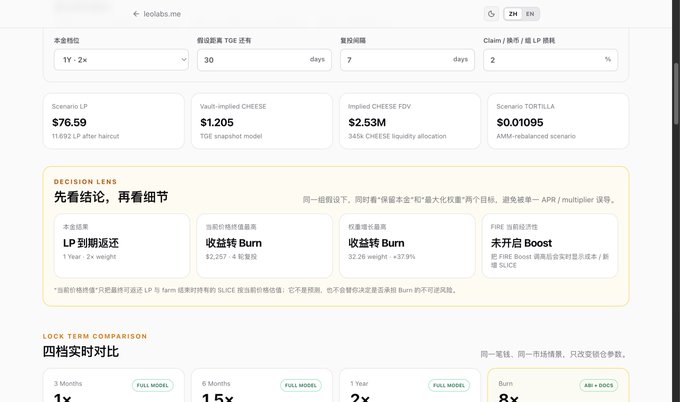This screenshot has width=680, height=402.
Task: Select the Implied CHEESE FDV $2.53M value
Action: tap(367, 122)
